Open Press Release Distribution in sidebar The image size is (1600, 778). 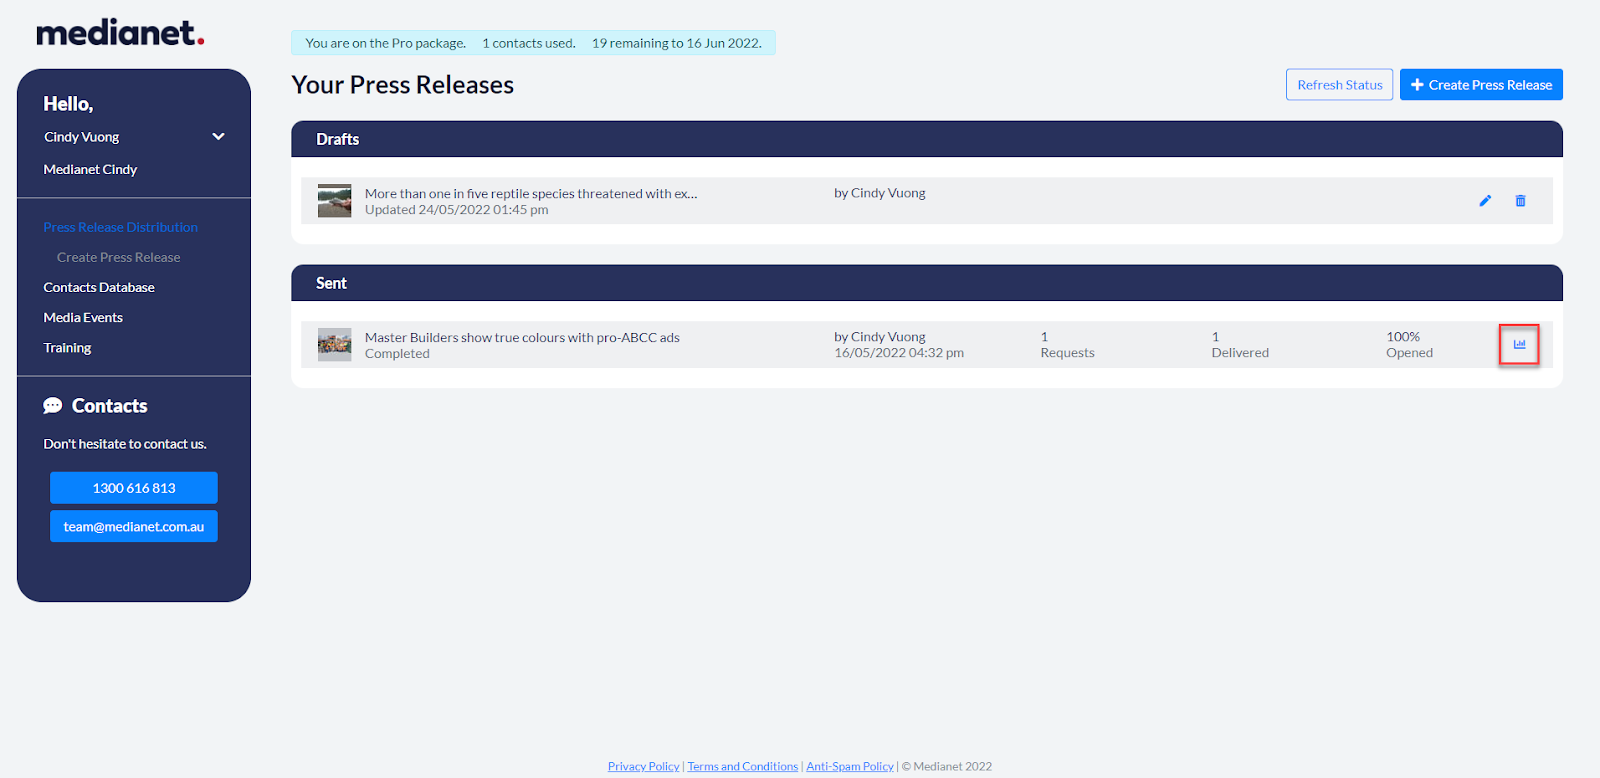click(121, 227)
